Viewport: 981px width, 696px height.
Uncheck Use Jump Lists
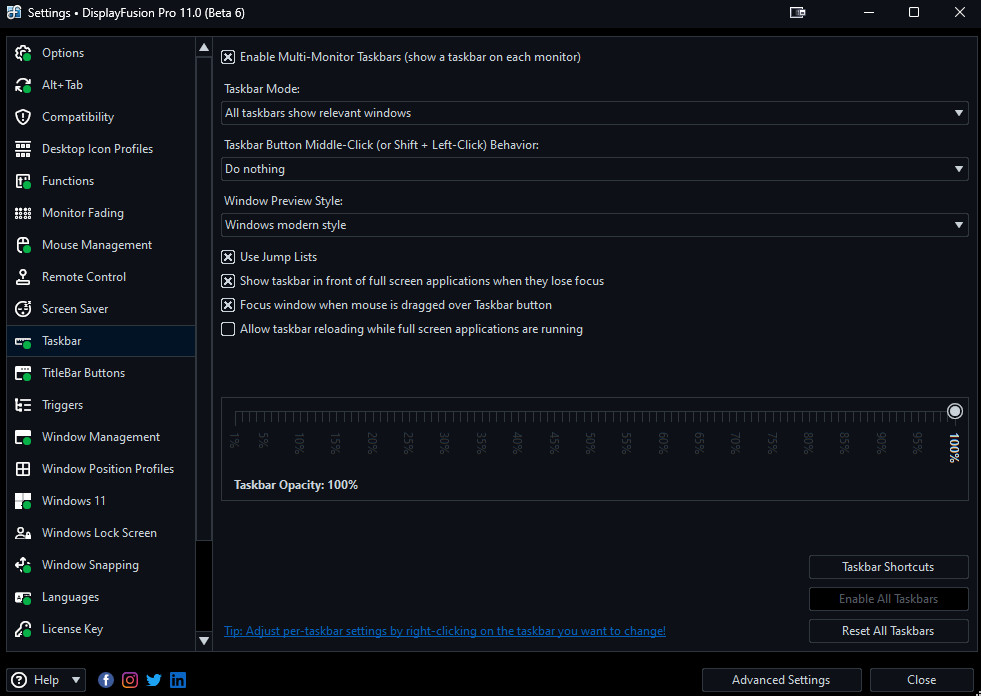(x=228, y=257)
